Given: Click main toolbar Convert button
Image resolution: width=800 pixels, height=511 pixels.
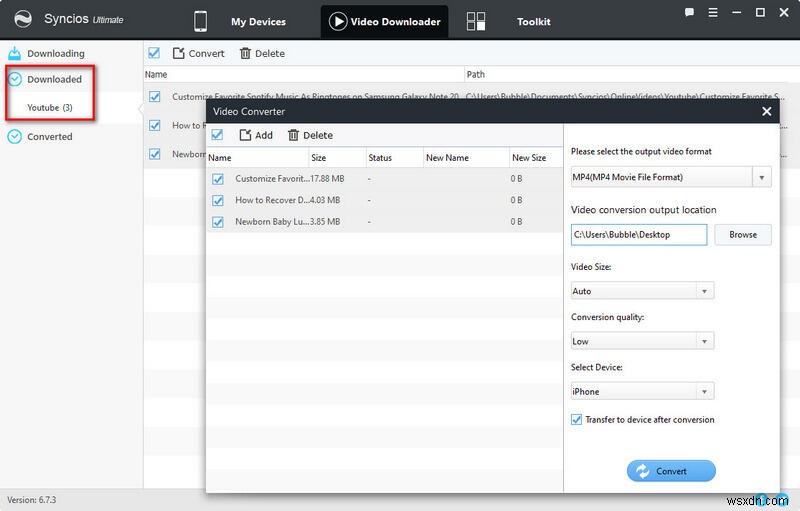Looking at the screenshot, I should coord(198,54).
